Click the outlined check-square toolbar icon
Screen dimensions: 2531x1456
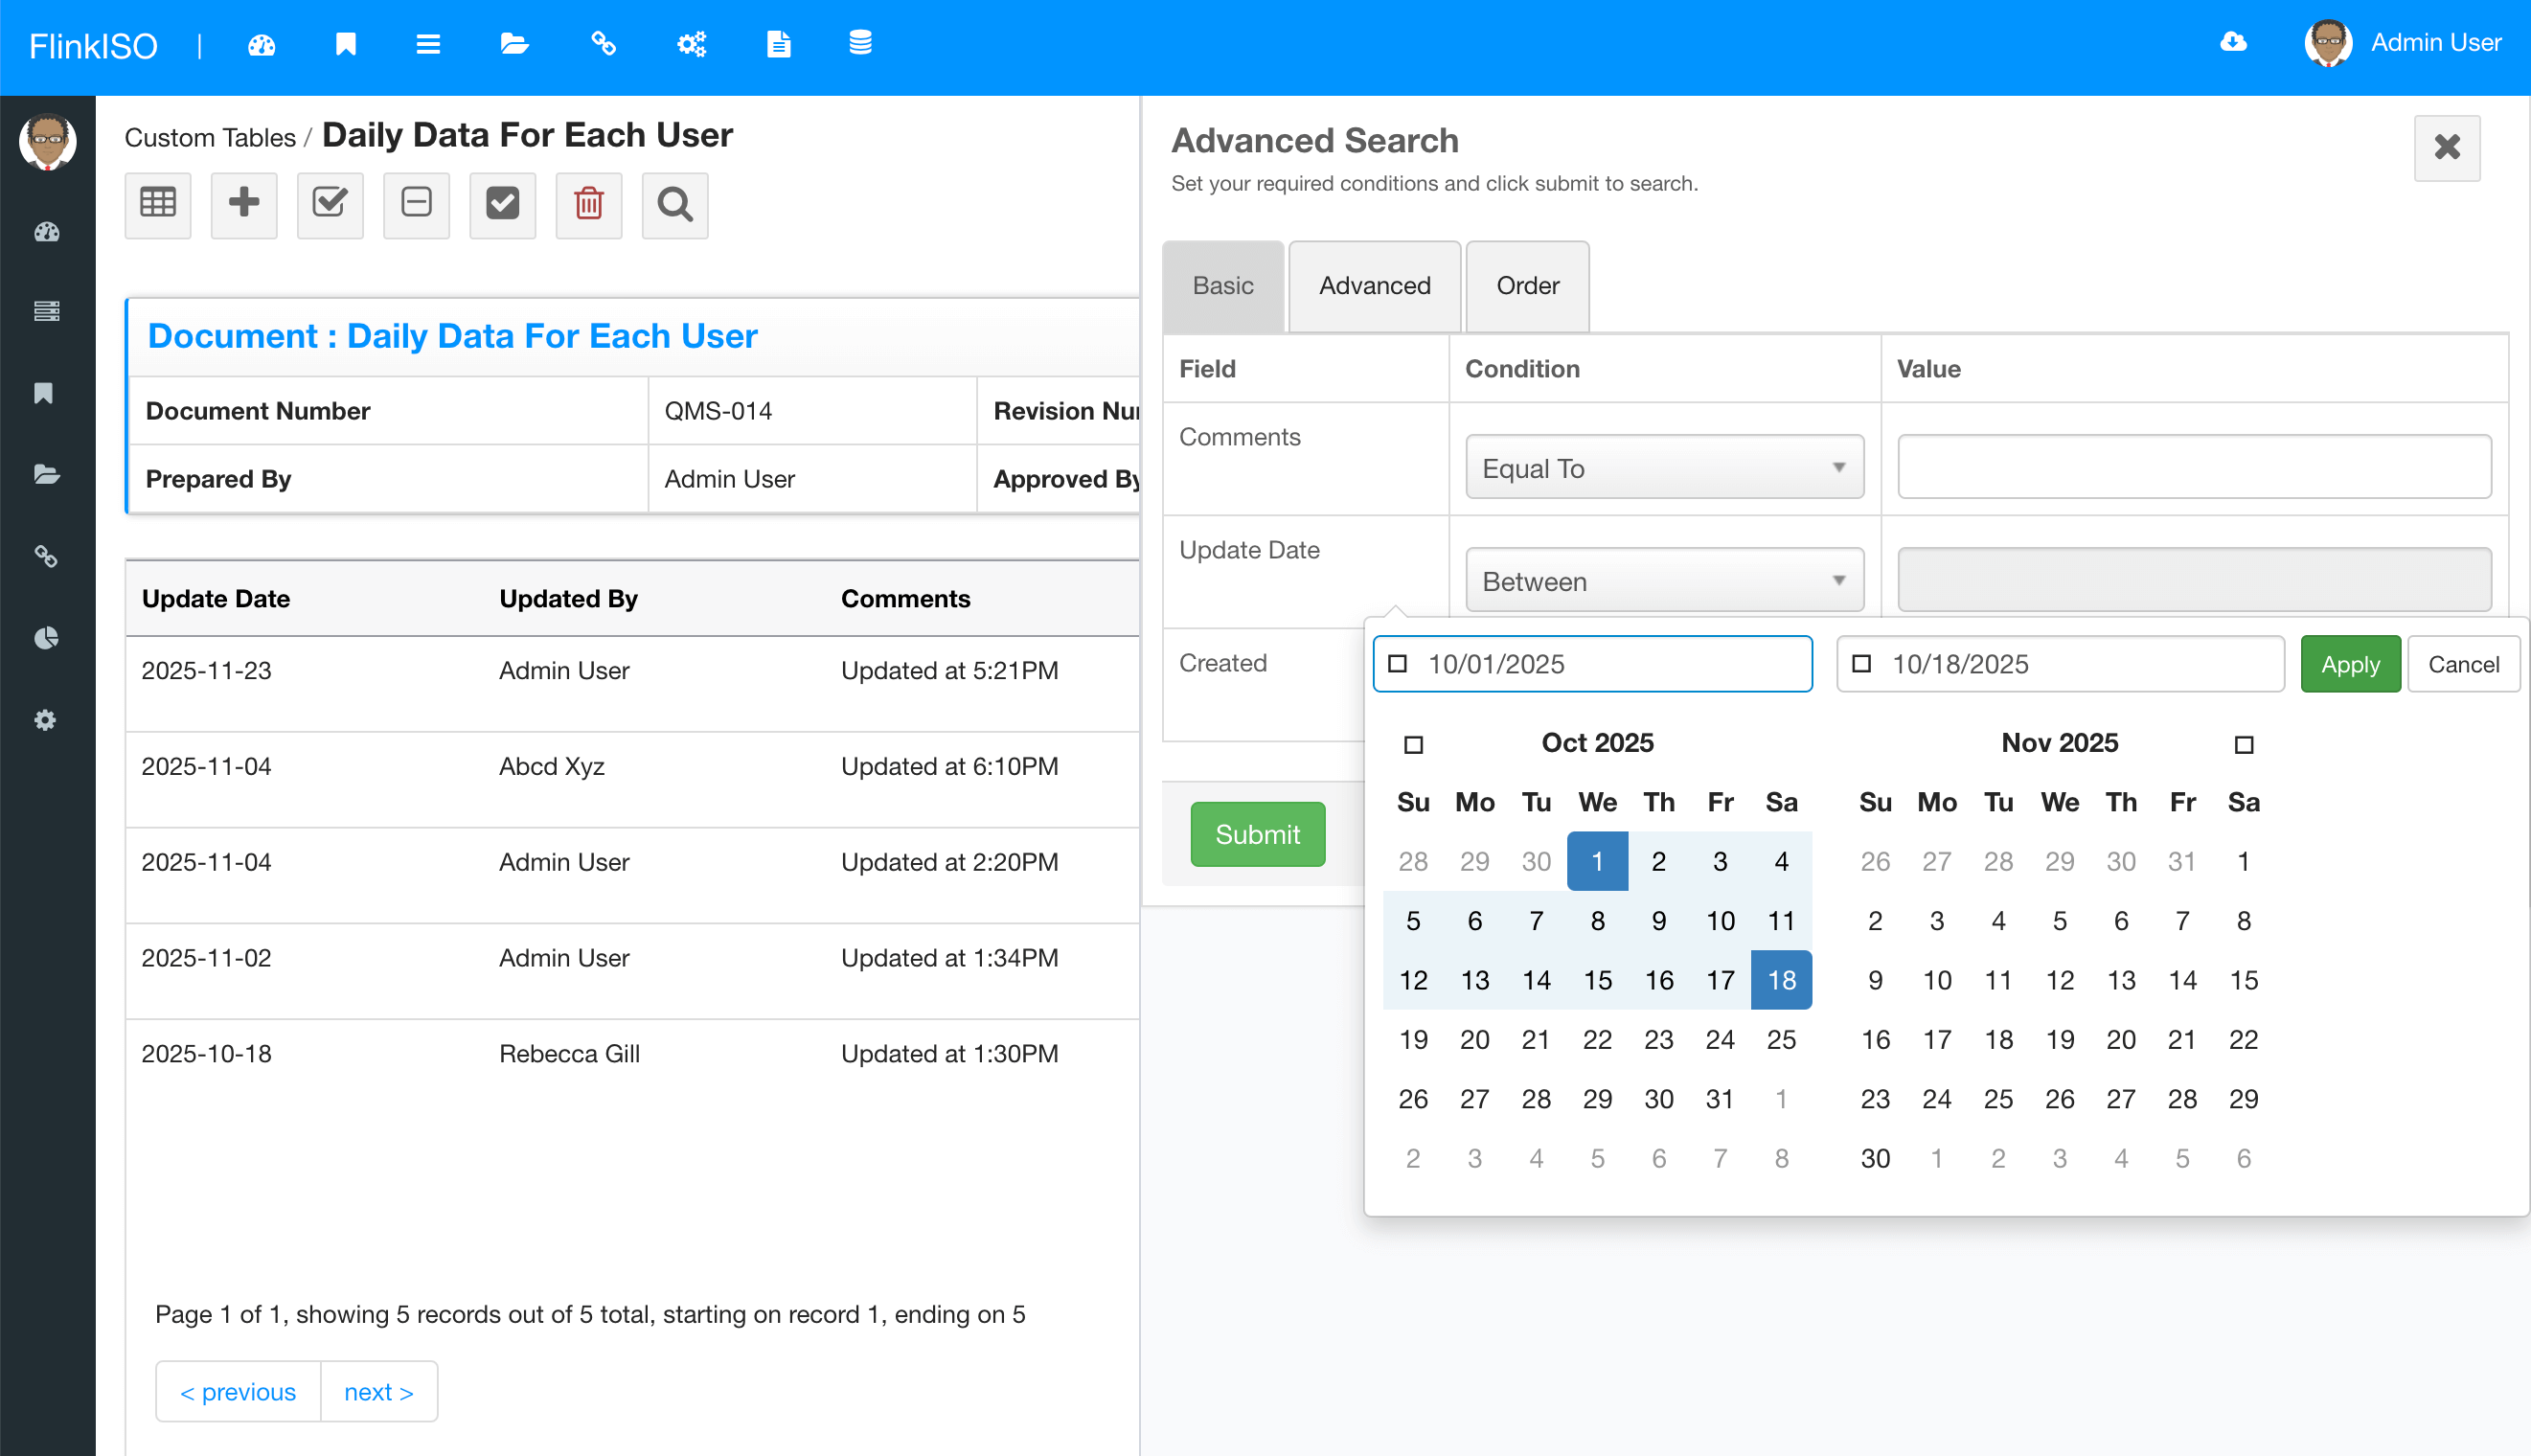point(329,205)
